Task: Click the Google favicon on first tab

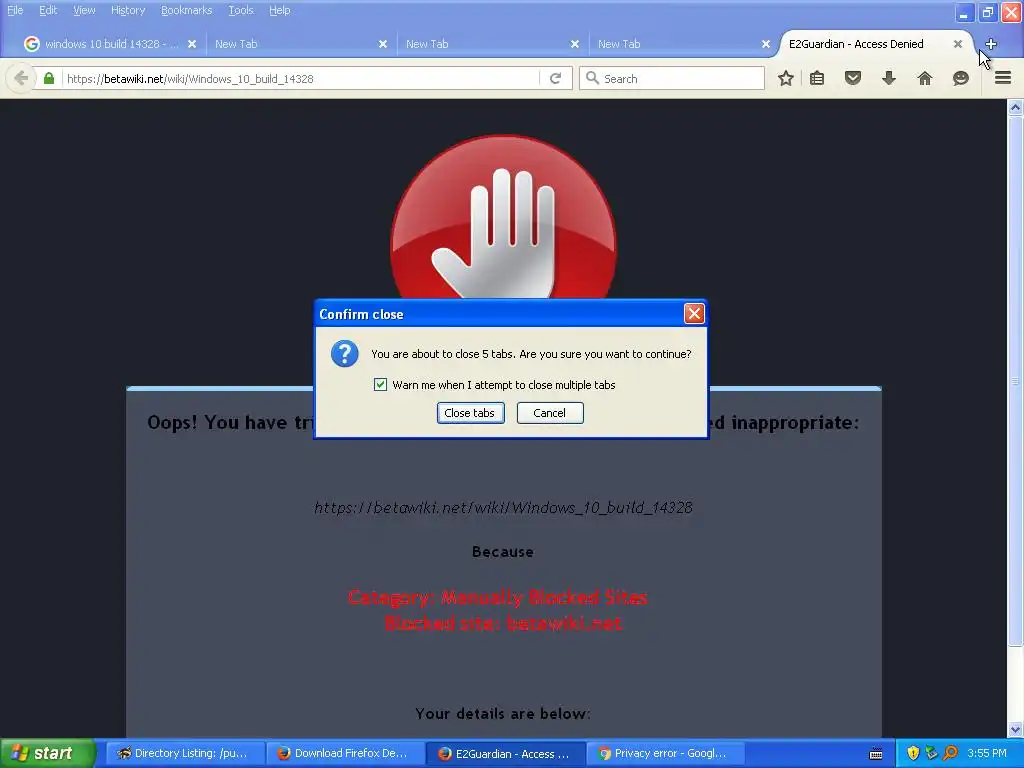Action: pyautogui.click(x=31, y=44)
